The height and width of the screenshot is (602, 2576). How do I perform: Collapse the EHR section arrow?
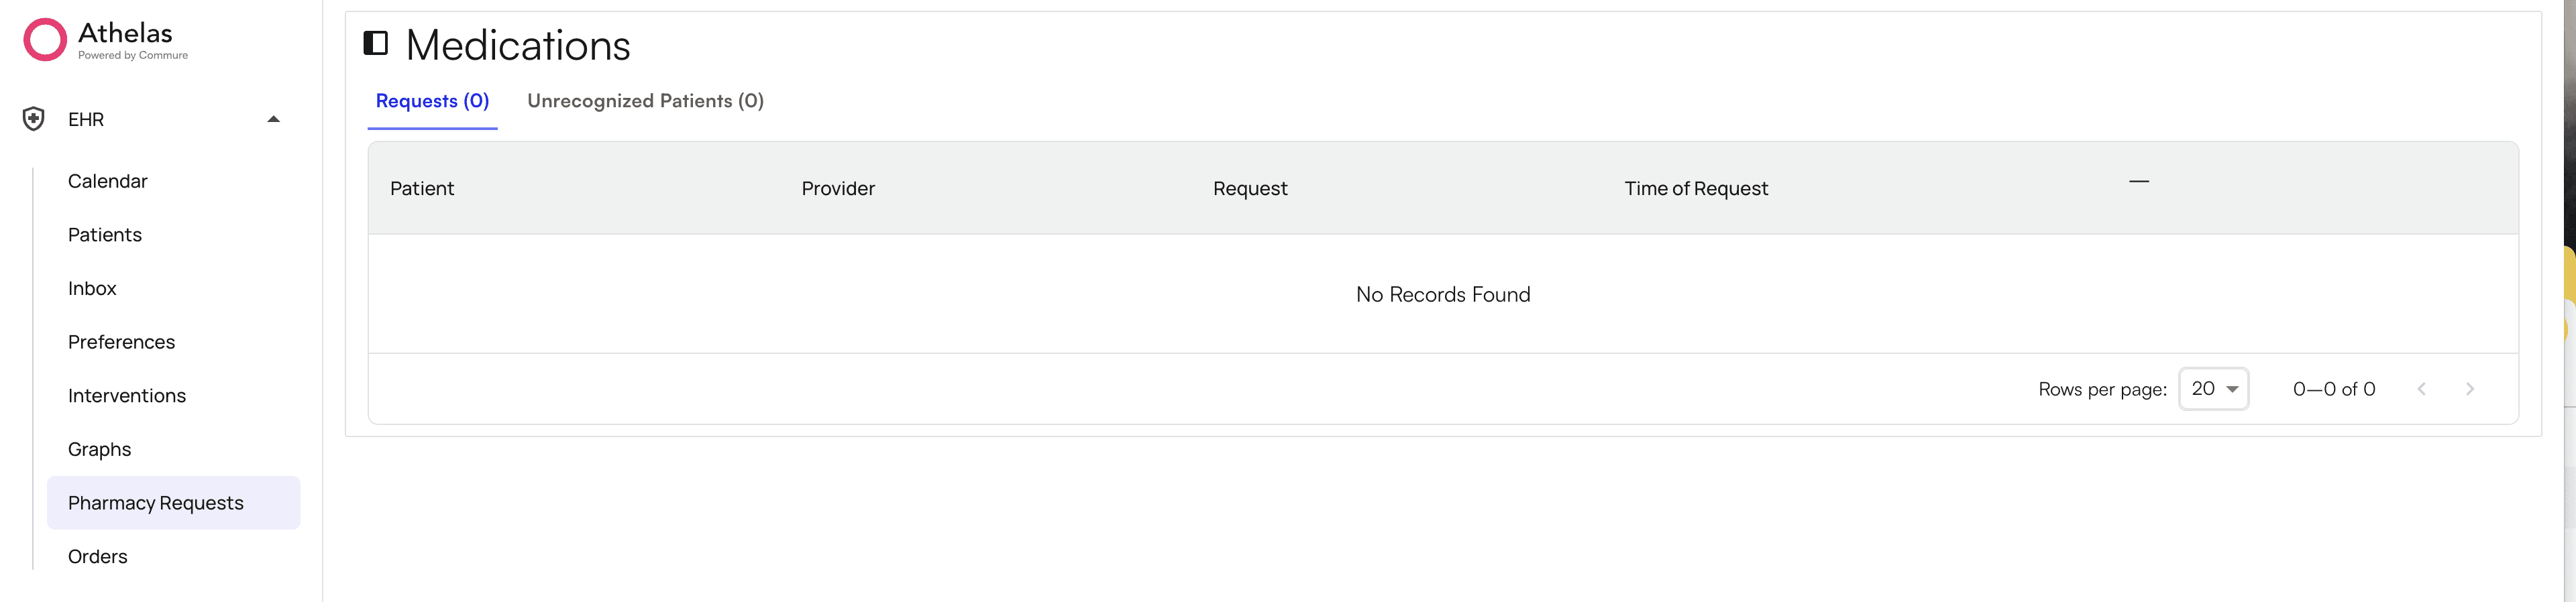tap(273, 119)
